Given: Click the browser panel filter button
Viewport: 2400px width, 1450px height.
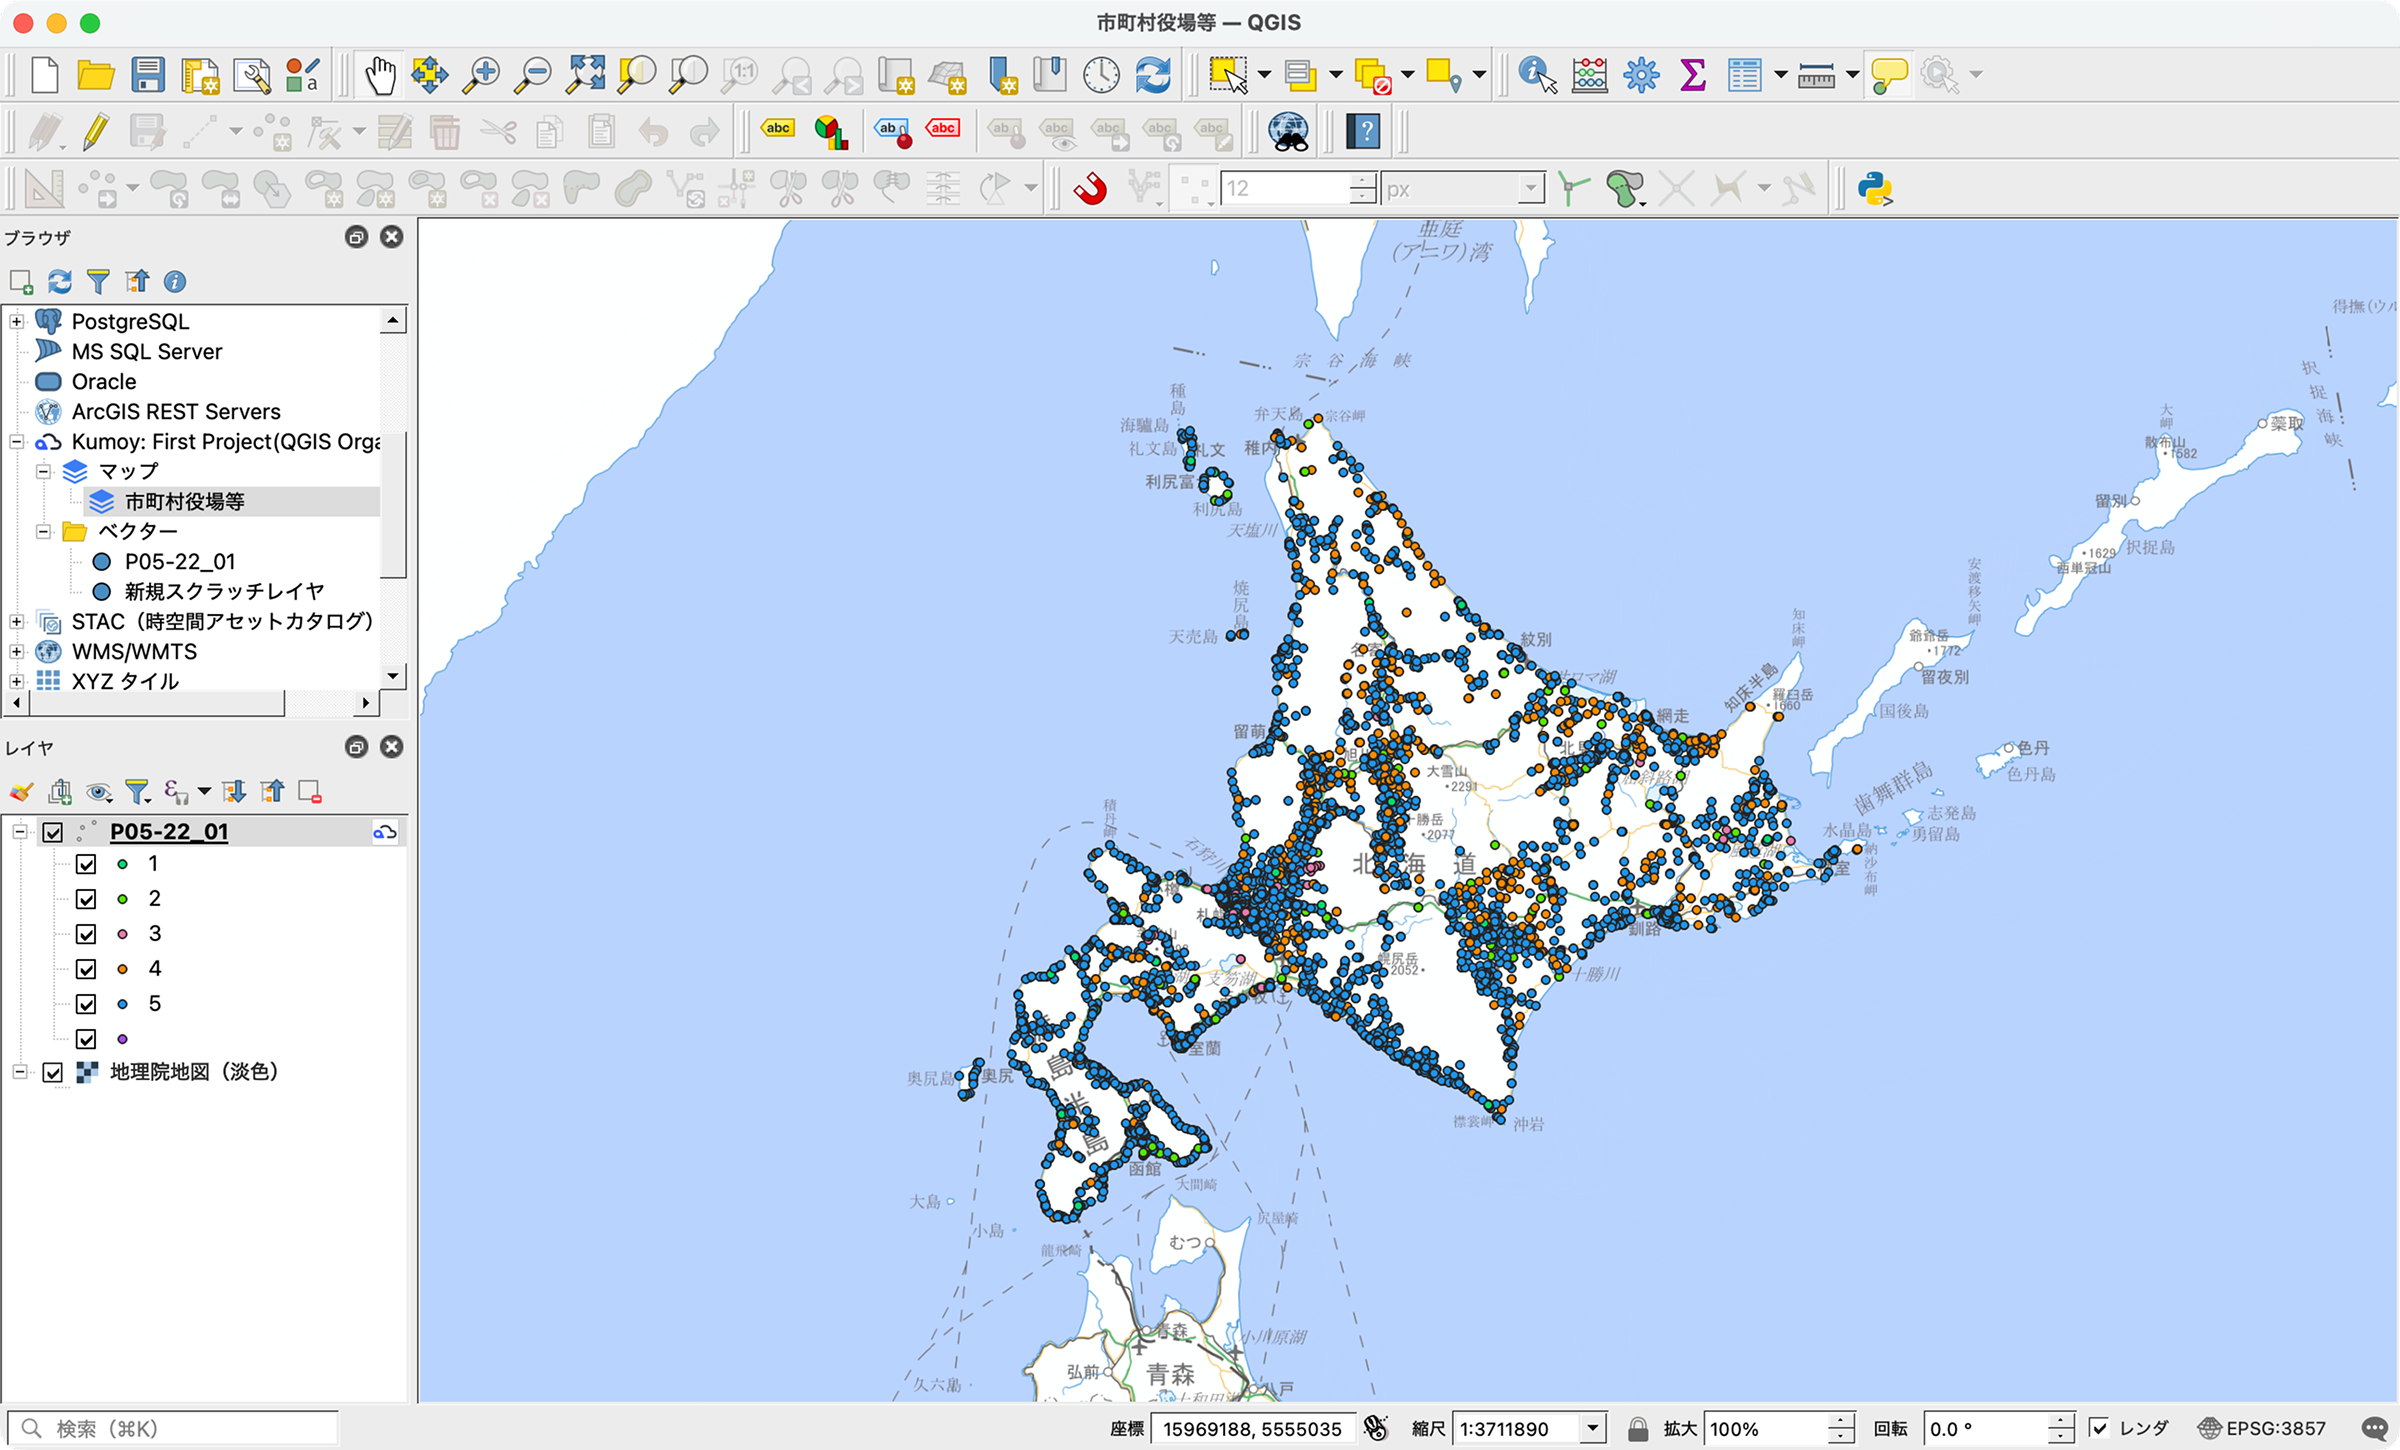Looking at the screenshot, I should coord(97,281).
